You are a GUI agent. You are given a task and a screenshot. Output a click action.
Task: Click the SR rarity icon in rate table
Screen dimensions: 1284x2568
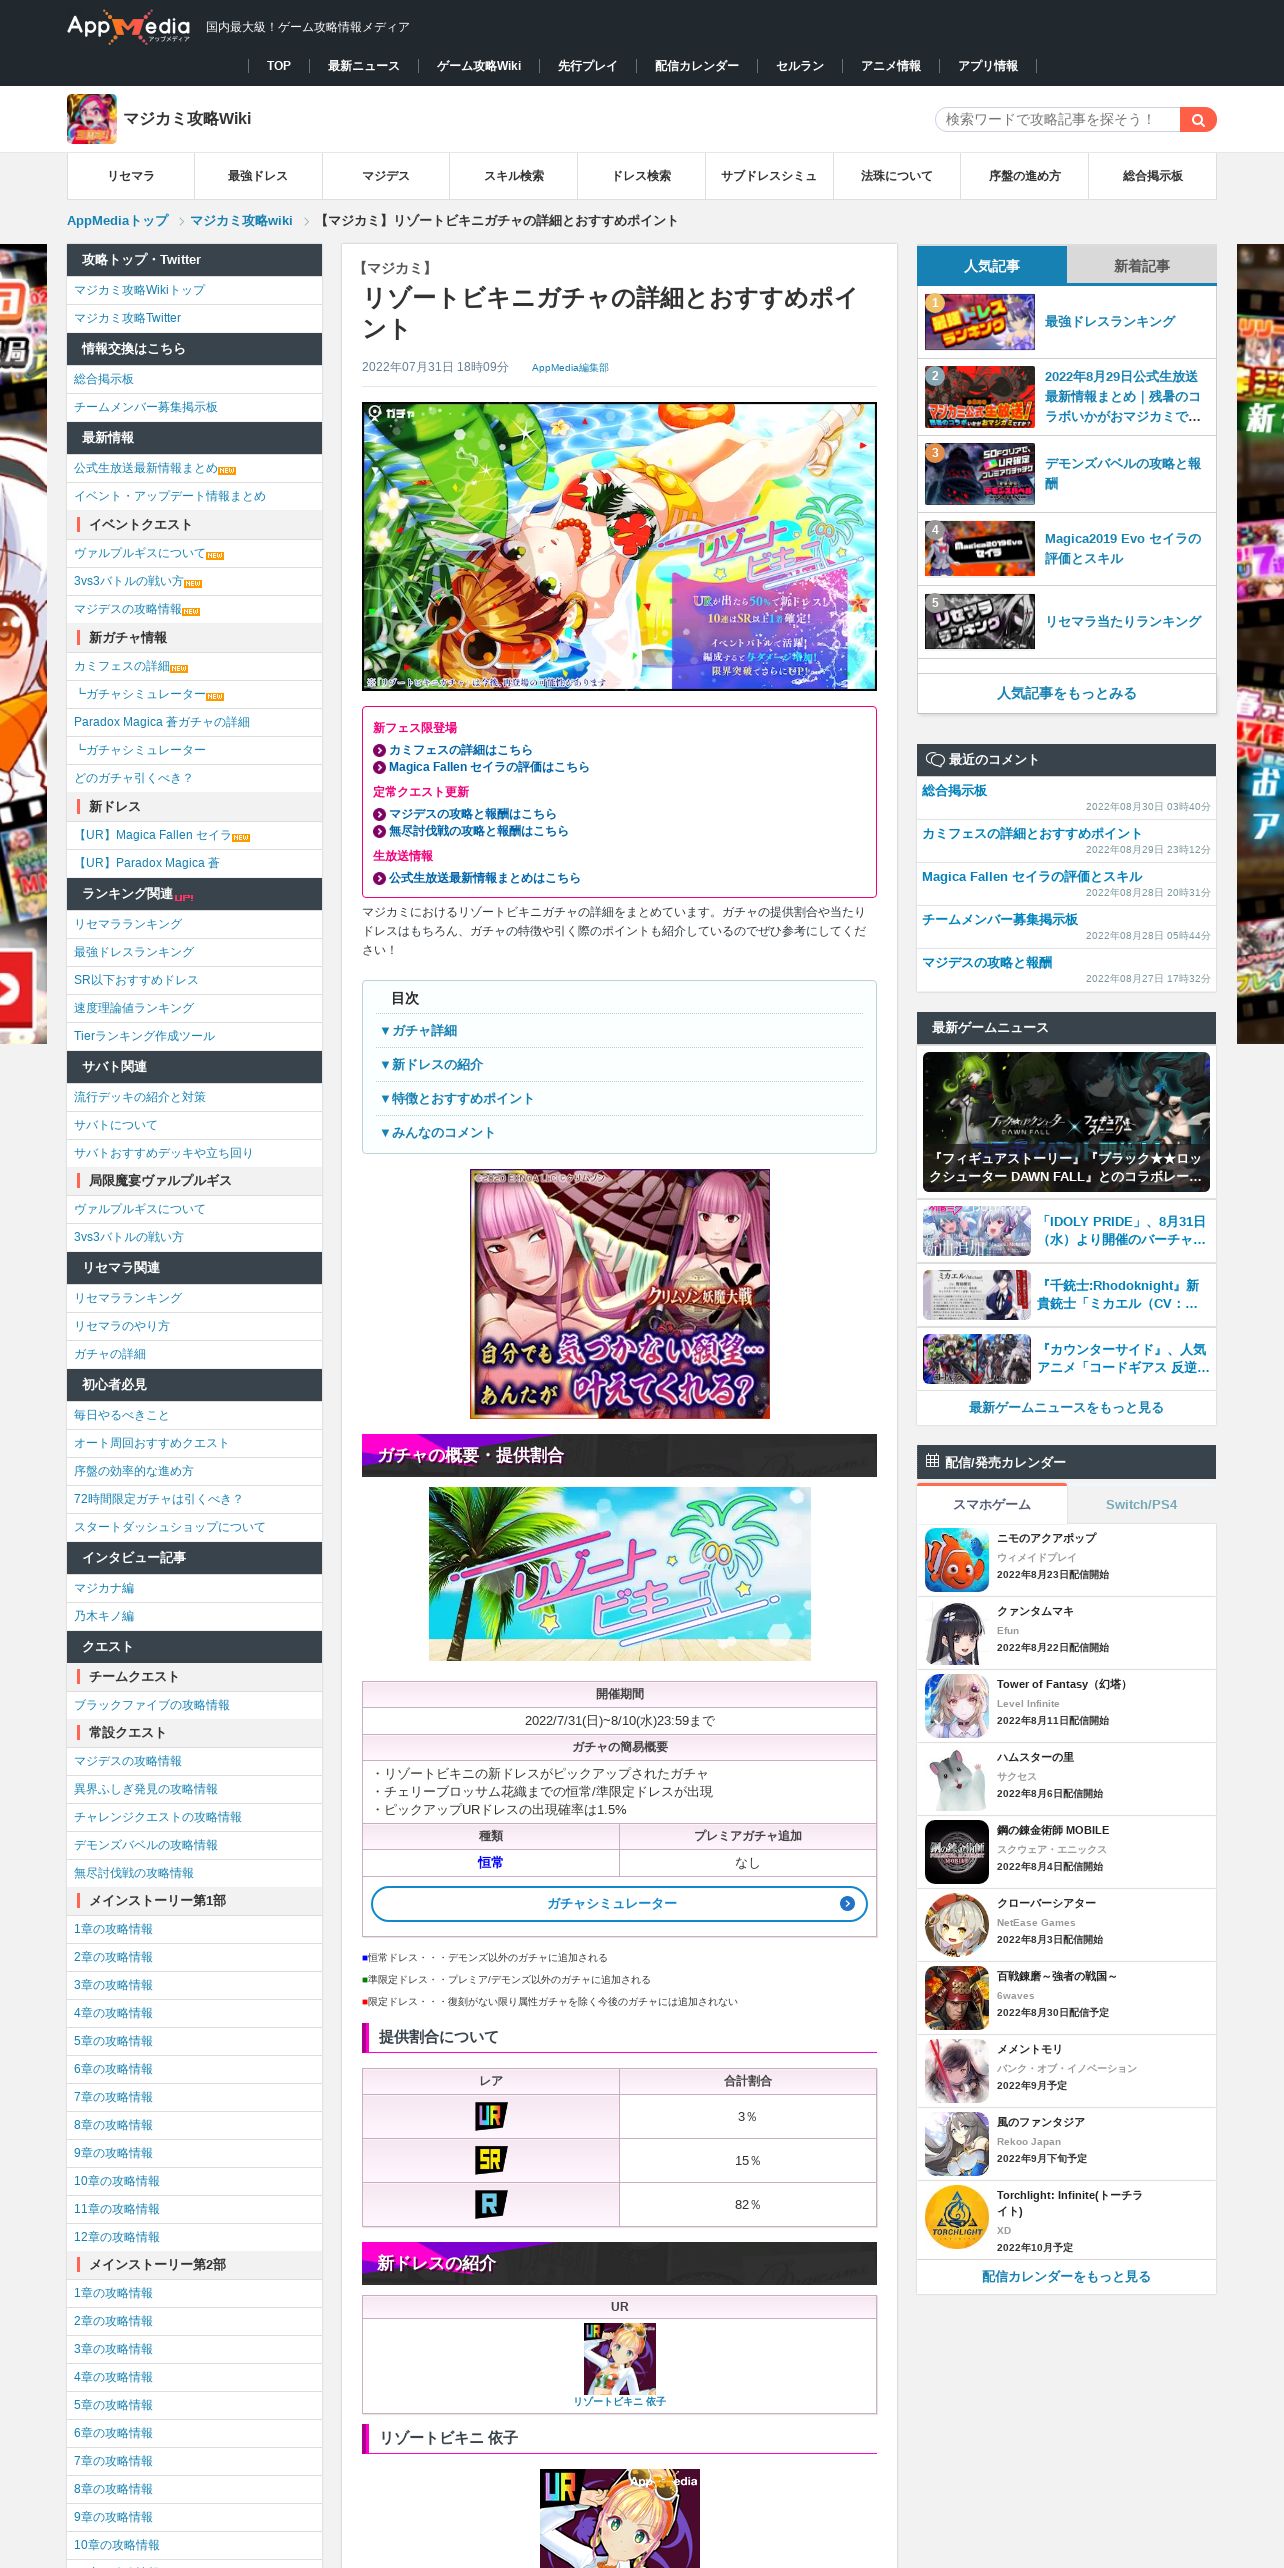(x=490, y=2160)
